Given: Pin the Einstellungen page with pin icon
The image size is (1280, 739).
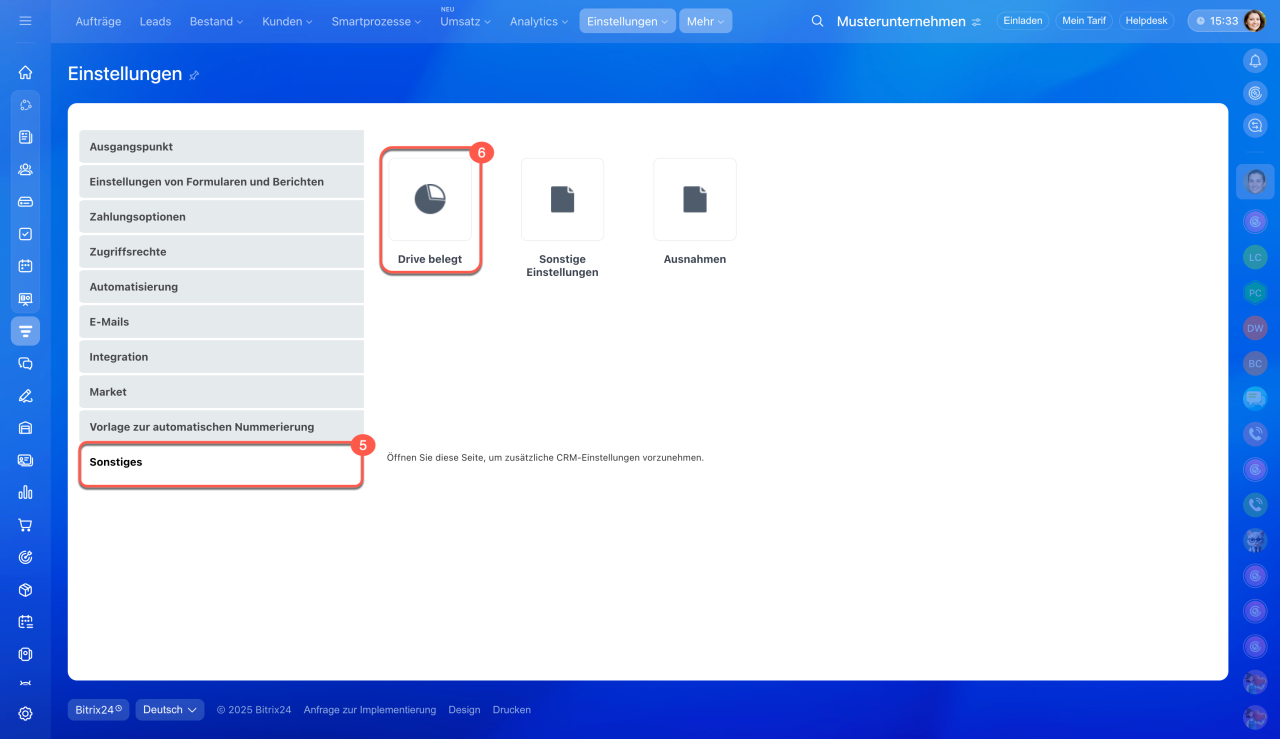Looking at the screenshot, I should [194, 75].
